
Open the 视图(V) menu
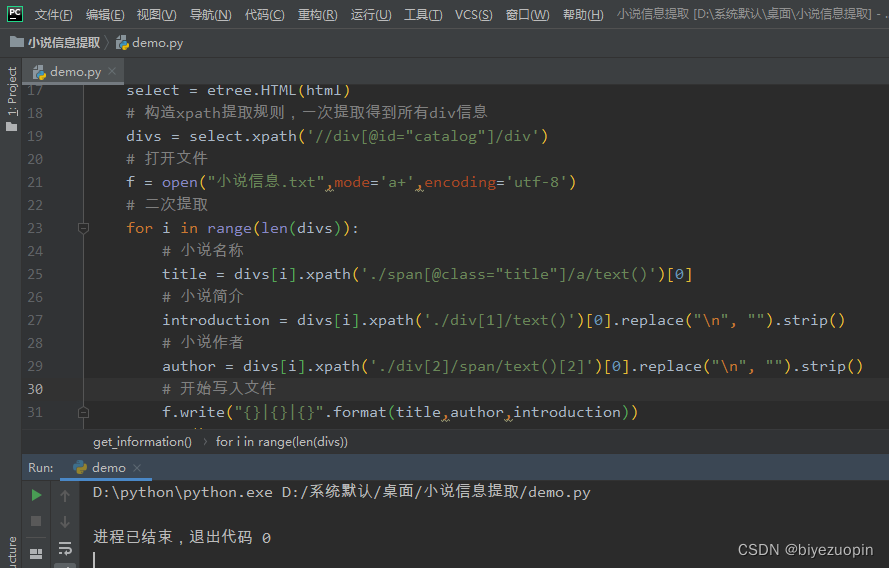coord(156,15)
